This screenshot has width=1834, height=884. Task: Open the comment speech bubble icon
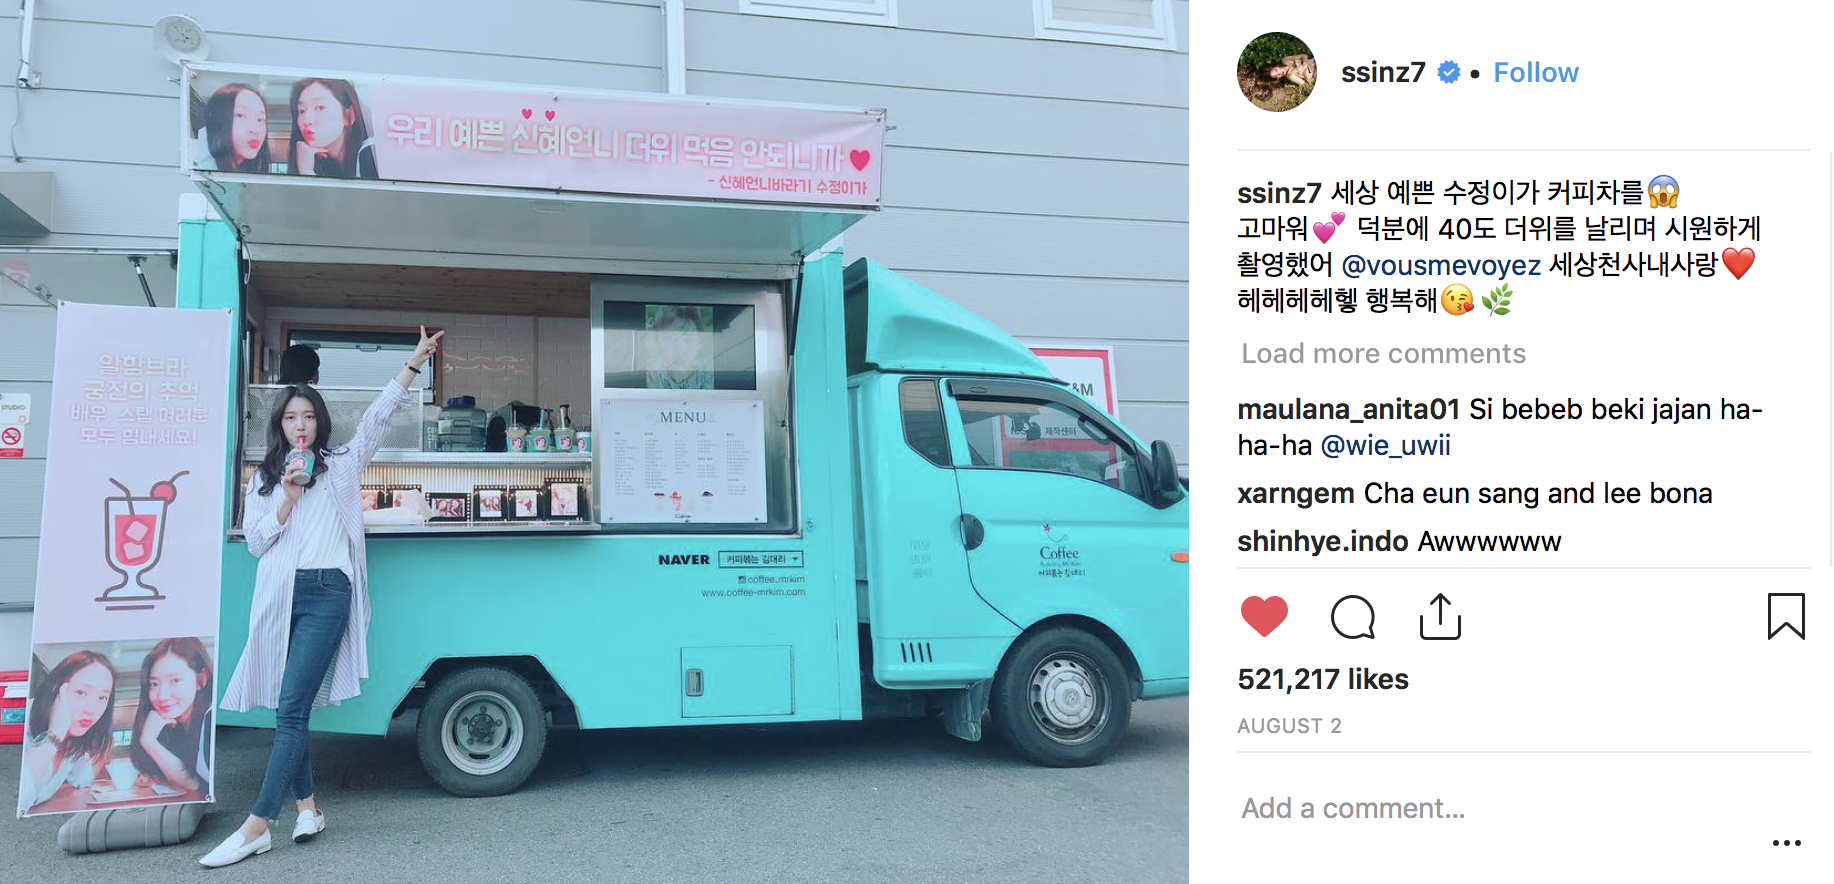[x=1353, y=617]
